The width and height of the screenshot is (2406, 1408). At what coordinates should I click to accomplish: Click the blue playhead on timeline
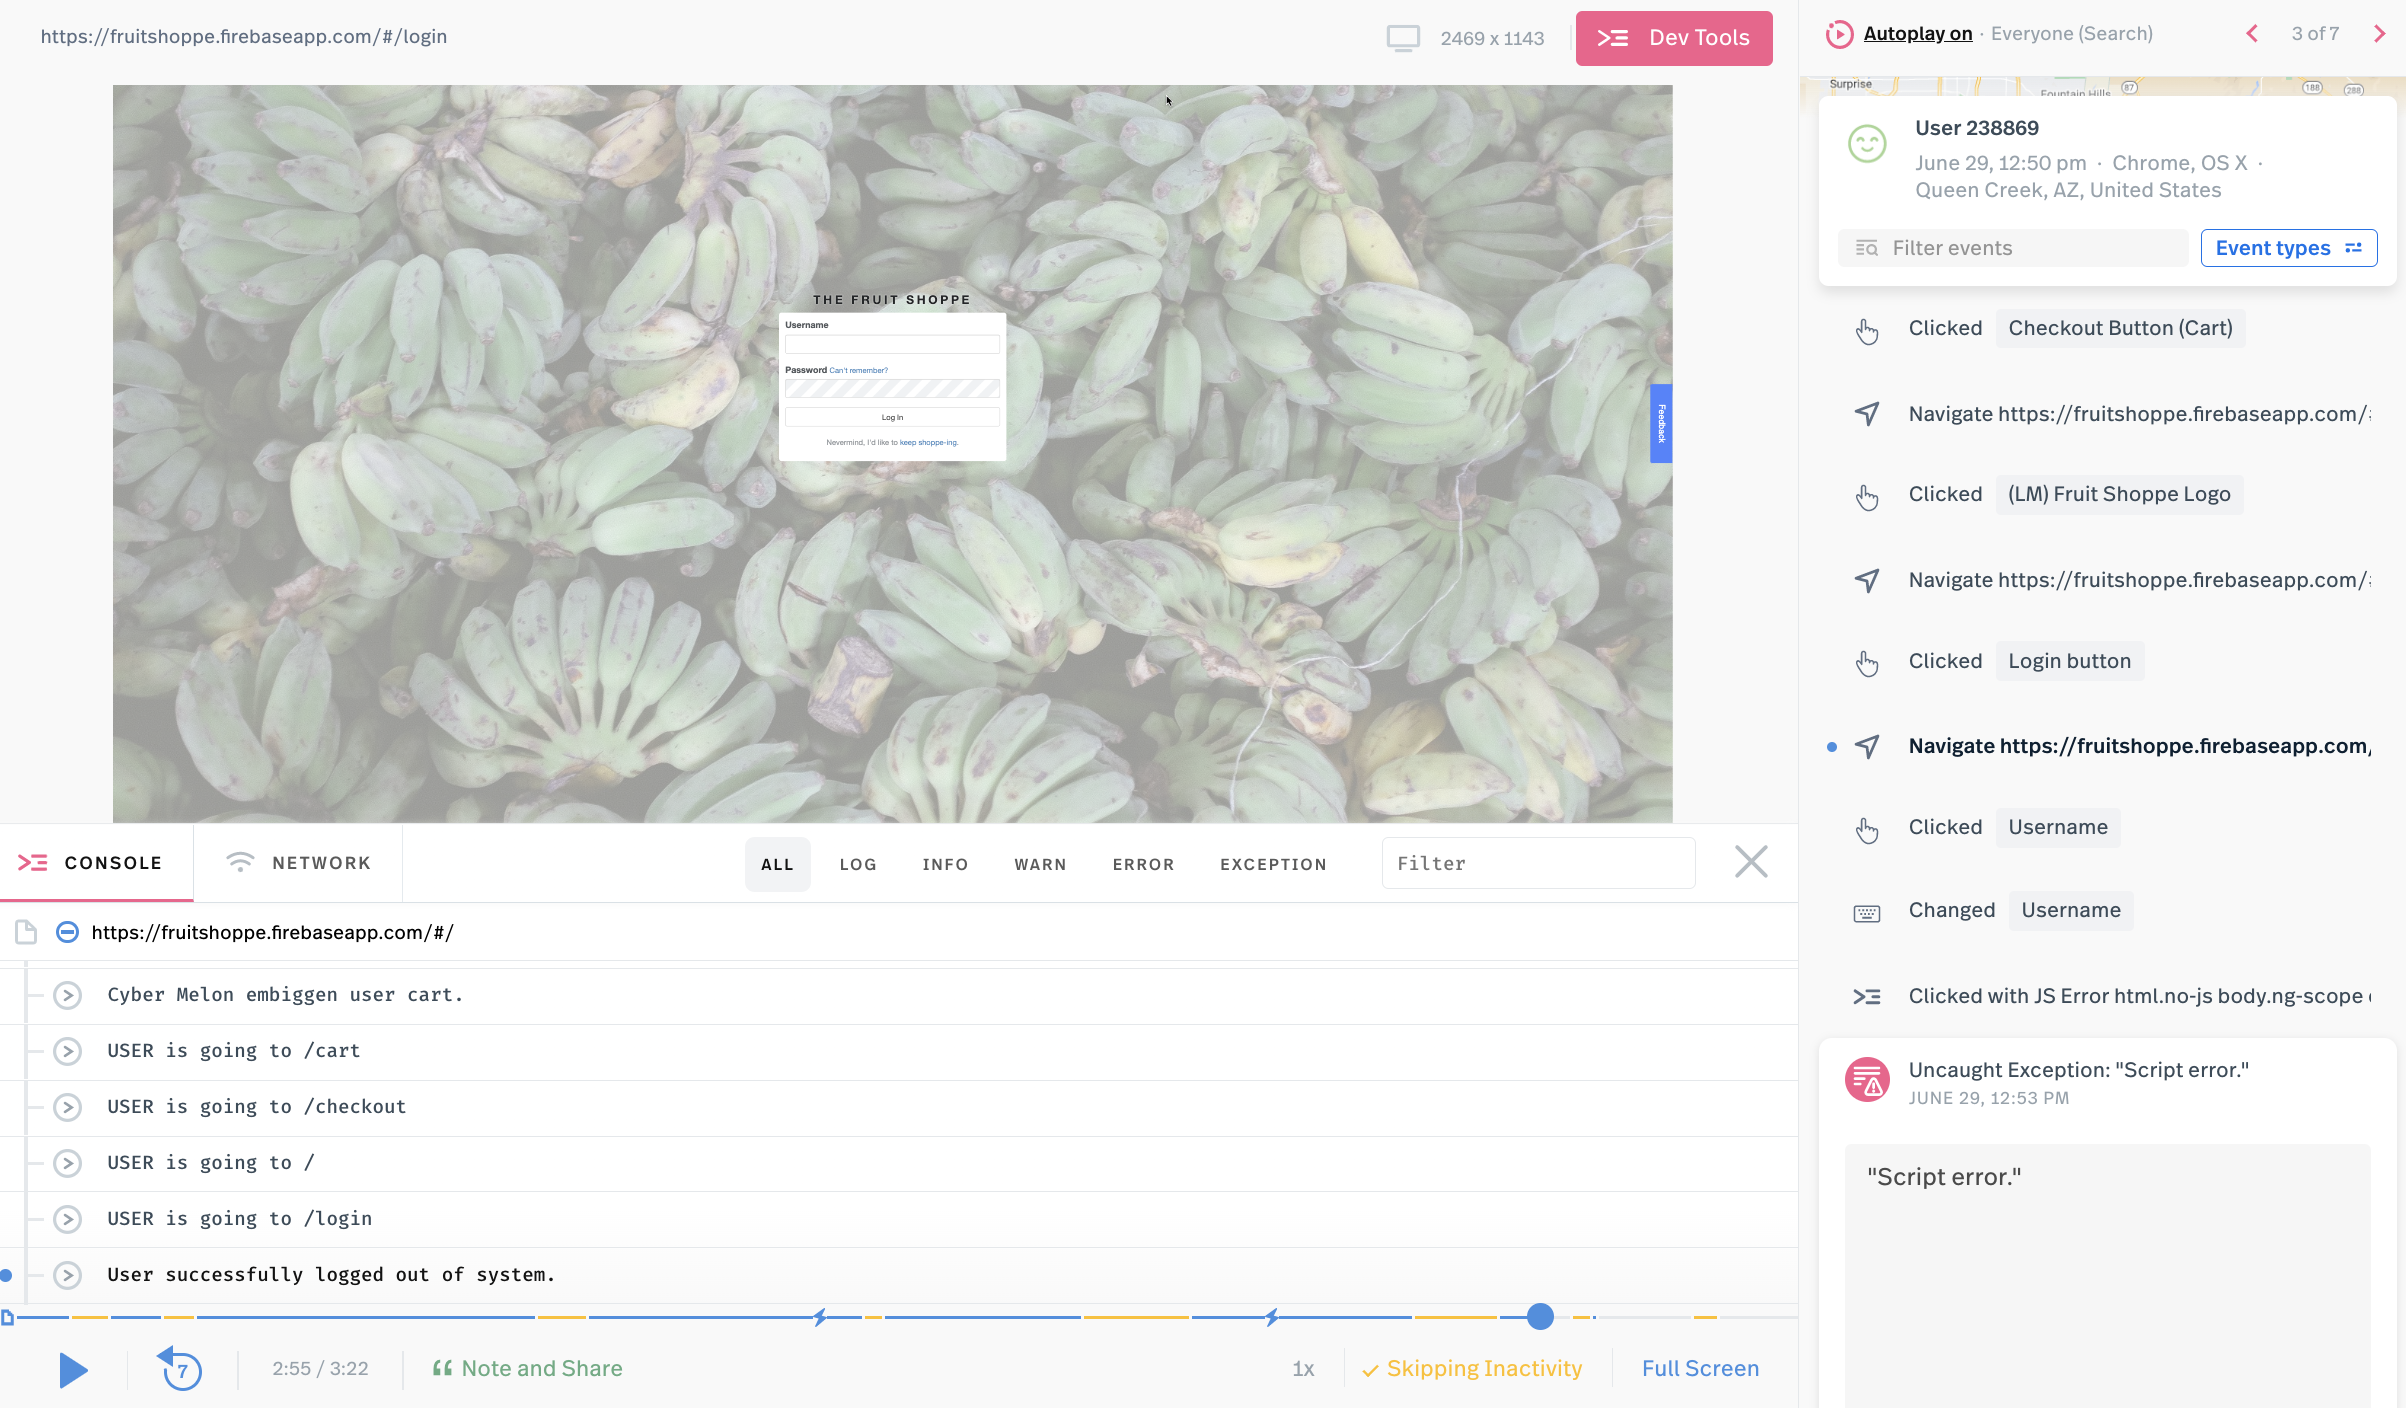tap(1540, 1317)
